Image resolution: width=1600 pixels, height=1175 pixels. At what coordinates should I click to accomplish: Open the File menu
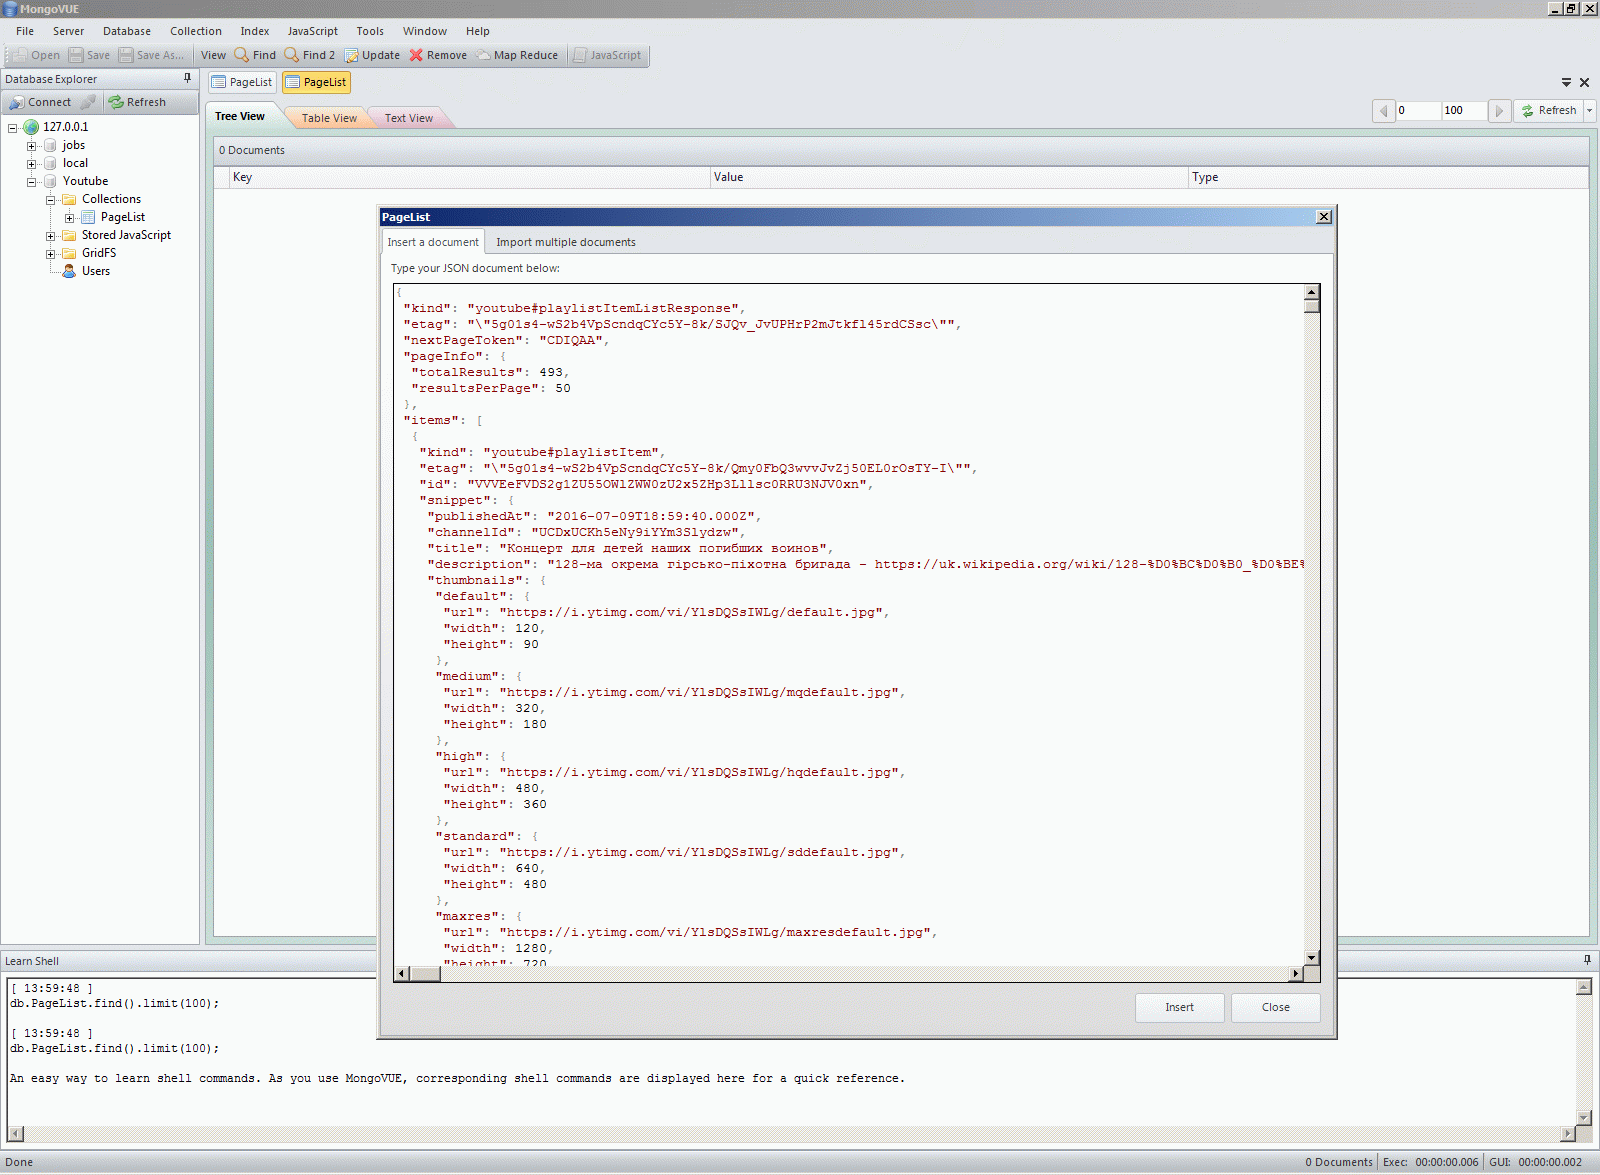pyautogui.click(x=25, y=31)
